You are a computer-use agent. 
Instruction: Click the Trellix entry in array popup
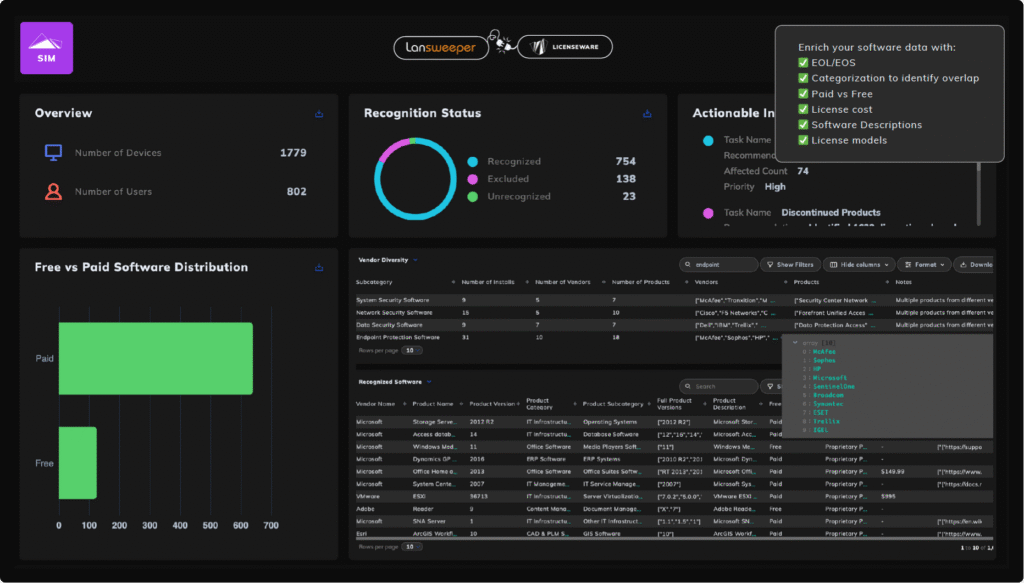click(x=826, y=422)
